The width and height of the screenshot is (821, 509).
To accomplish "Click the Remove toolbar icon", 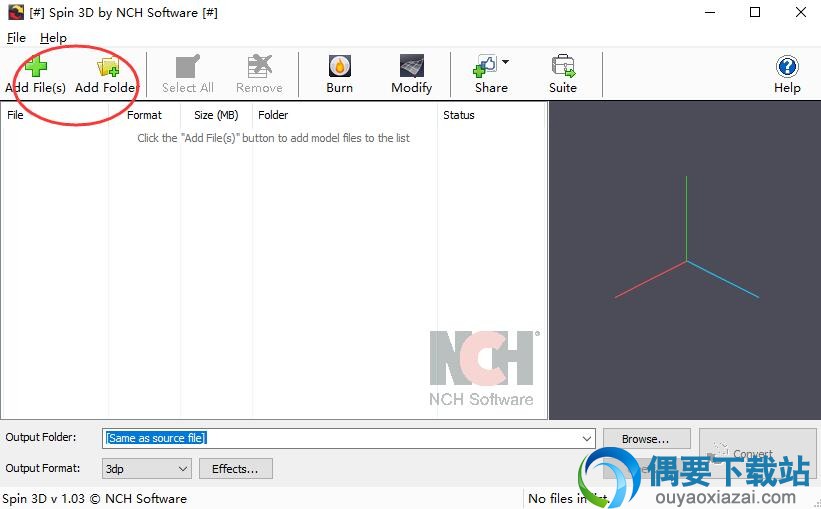I will 260,67.
